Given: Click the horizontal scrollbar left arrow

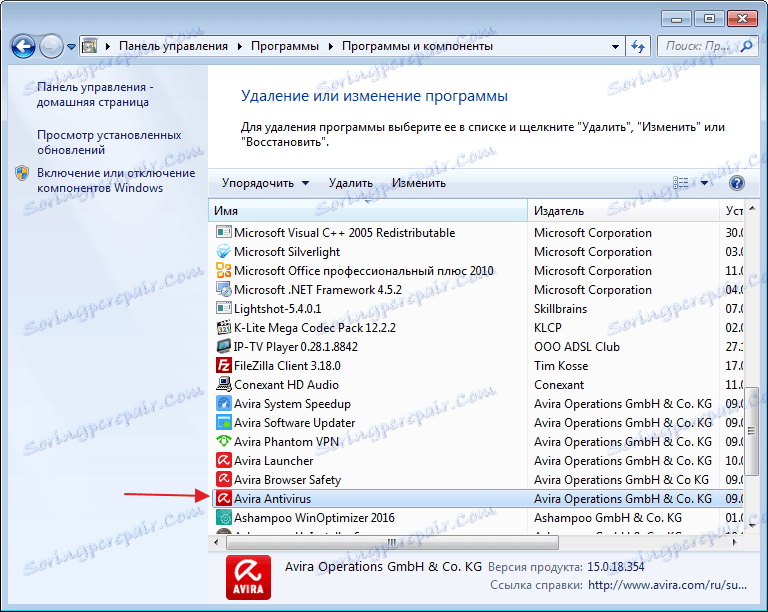Looking at the screenshot, I should 216,542.
